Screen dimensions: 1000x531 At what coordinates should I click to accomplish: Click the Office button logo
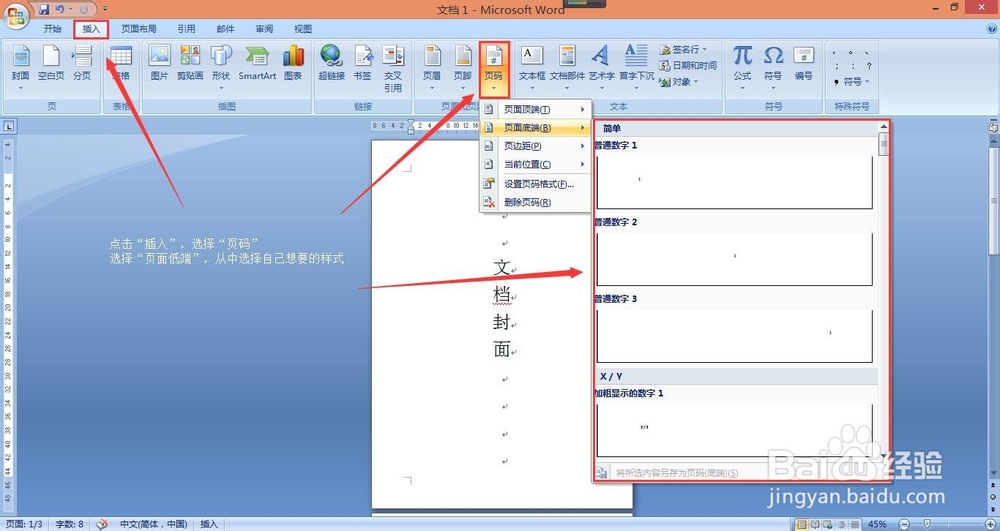[x=17, y=15]
